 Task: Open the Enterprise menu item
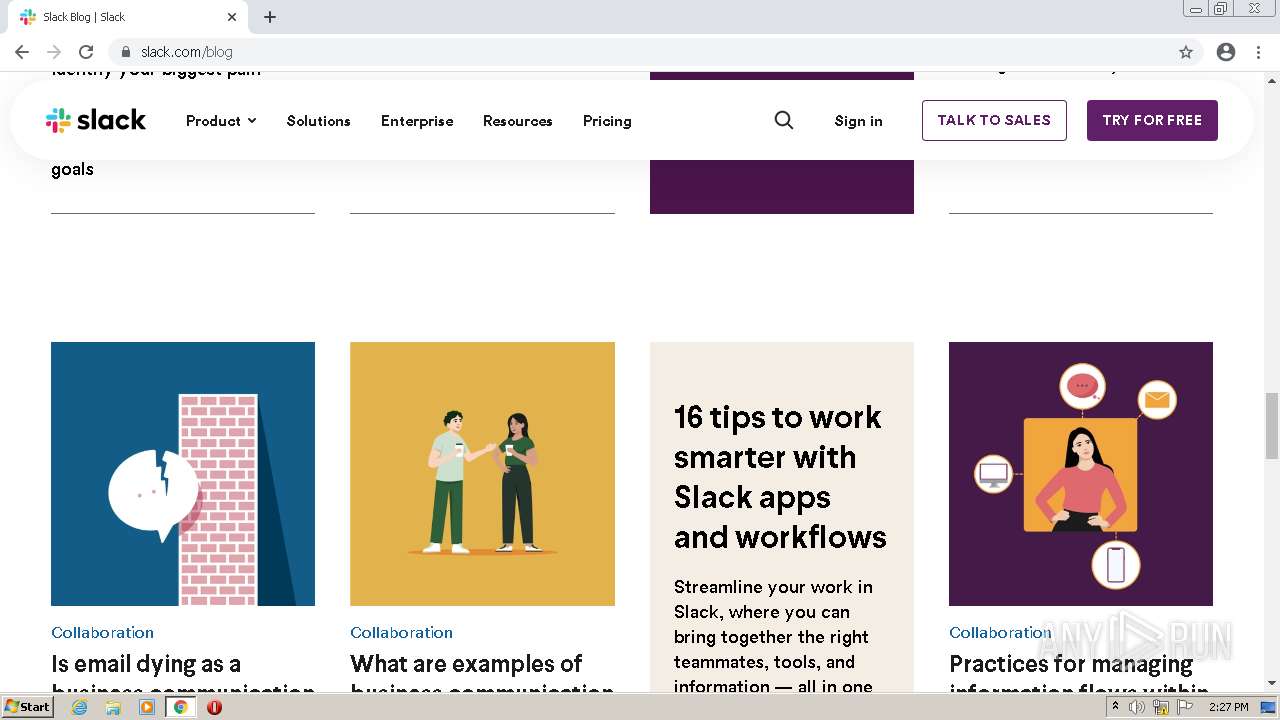pyautogui.click(x=417, y=121)
